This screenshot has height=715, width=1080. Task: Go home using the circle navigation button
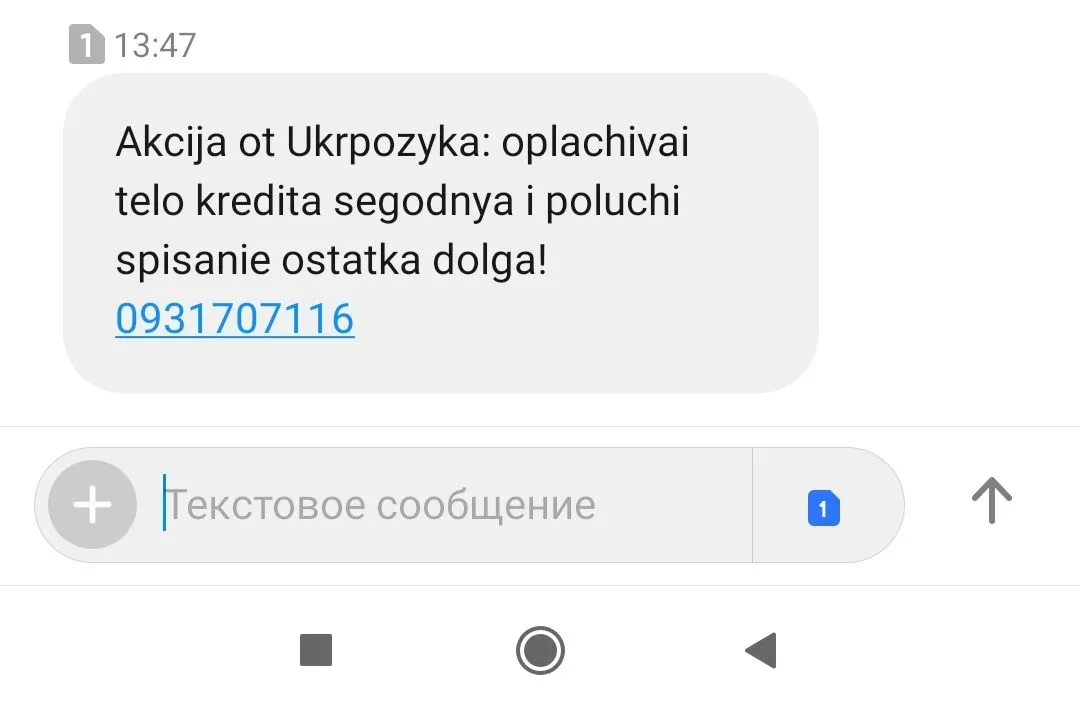point(541,650)
